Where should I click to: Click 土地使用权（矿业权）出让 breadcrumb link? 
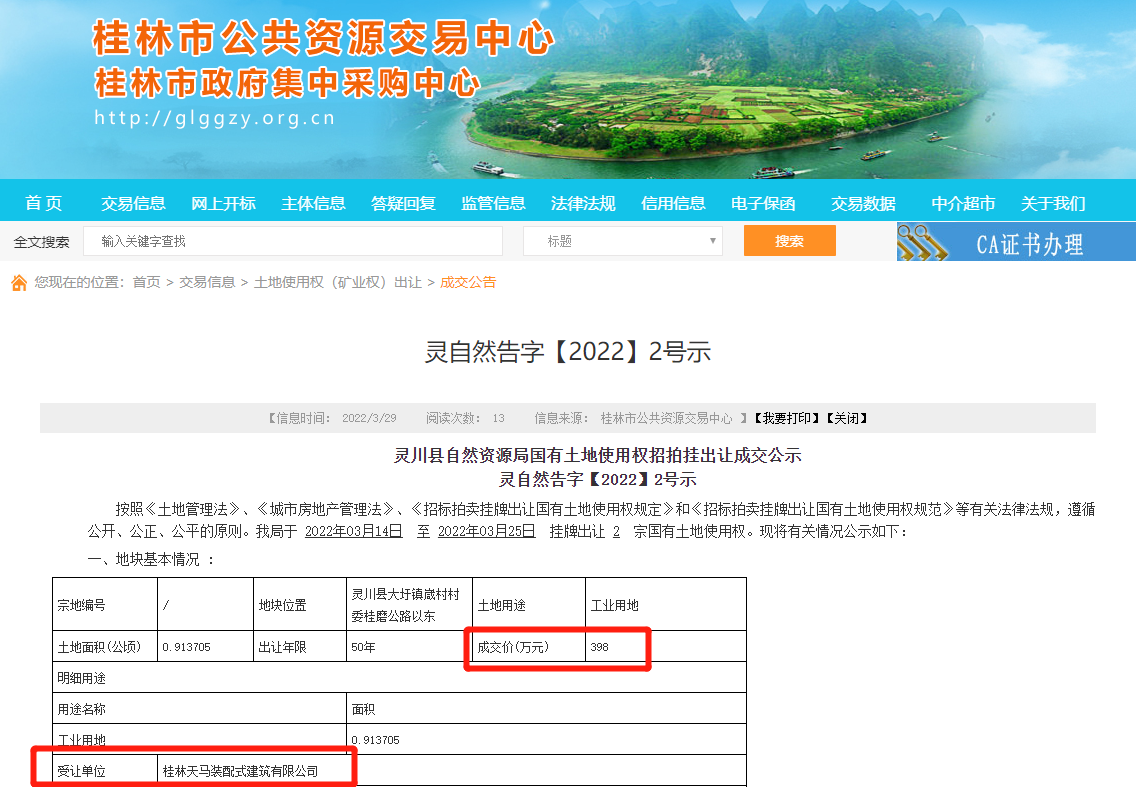click(x=338, y=283)
